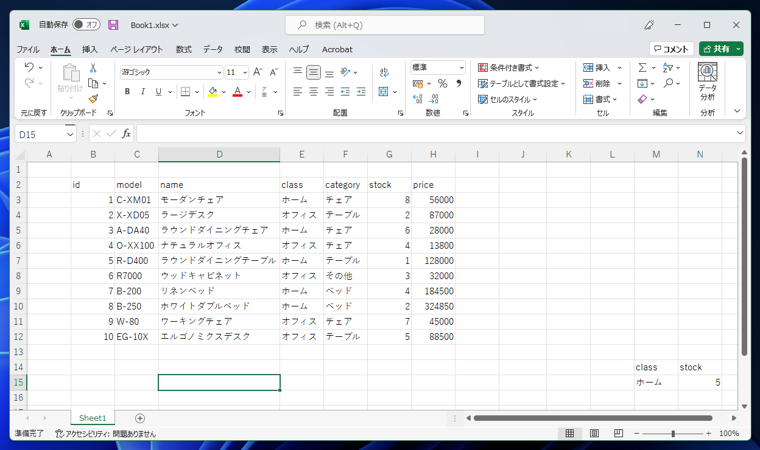
Task: Open the Data ribbon tab
Action: [213, 49]
